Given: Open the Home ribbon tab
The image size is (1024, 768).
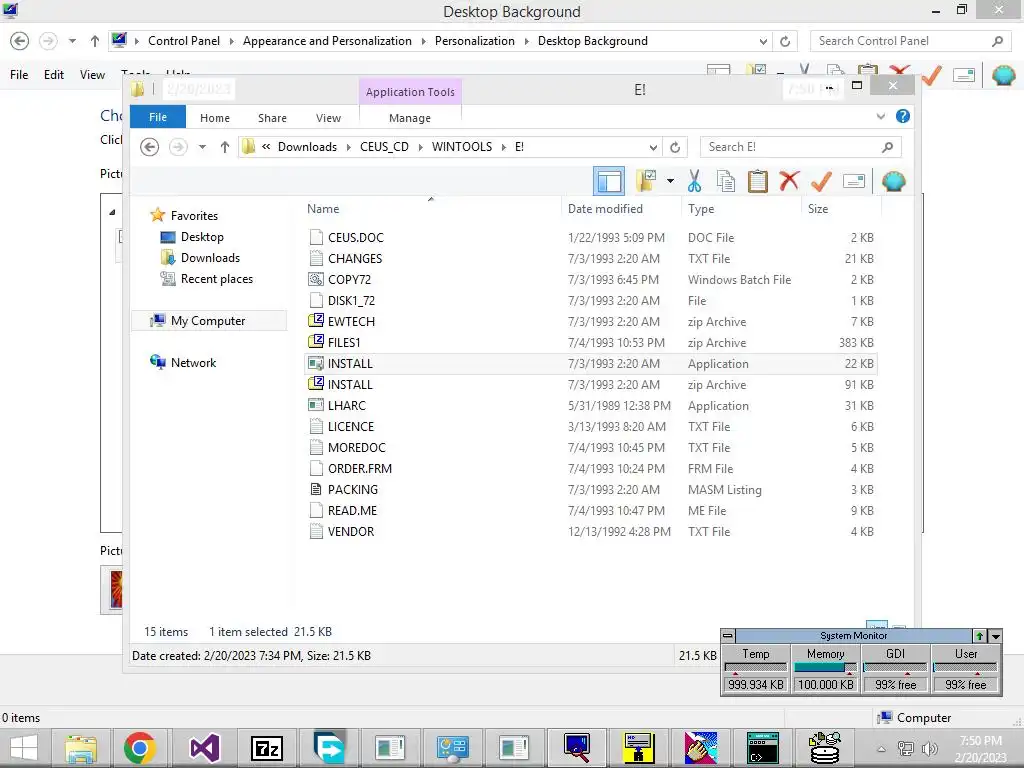Looking at the screenshot, I should tap(215, 118).
